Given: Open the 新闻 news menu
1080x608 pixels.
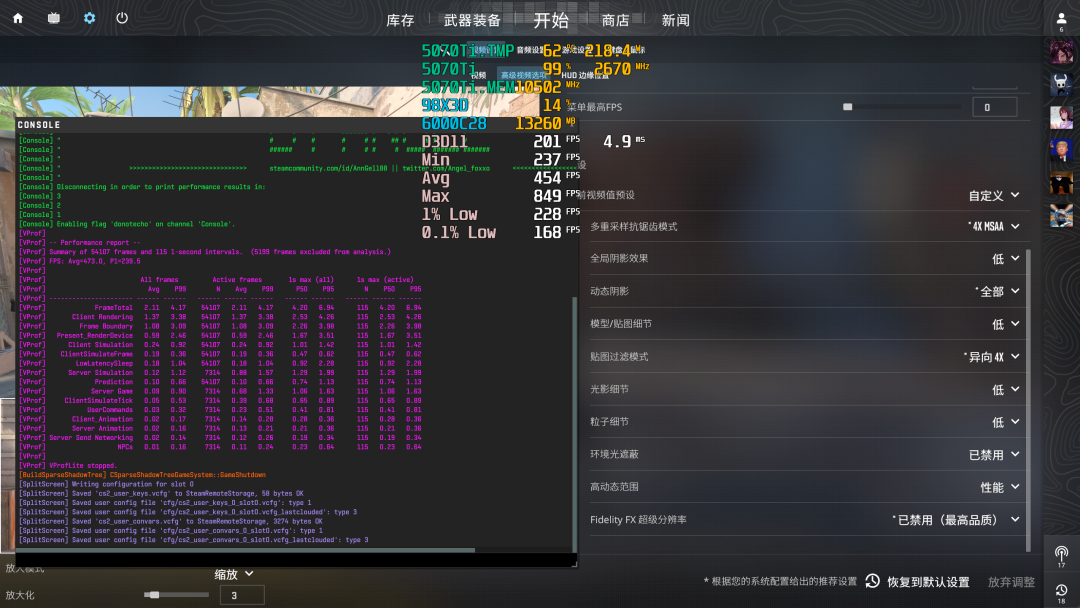Looking at the screenshot, I should tap(676, 21).
